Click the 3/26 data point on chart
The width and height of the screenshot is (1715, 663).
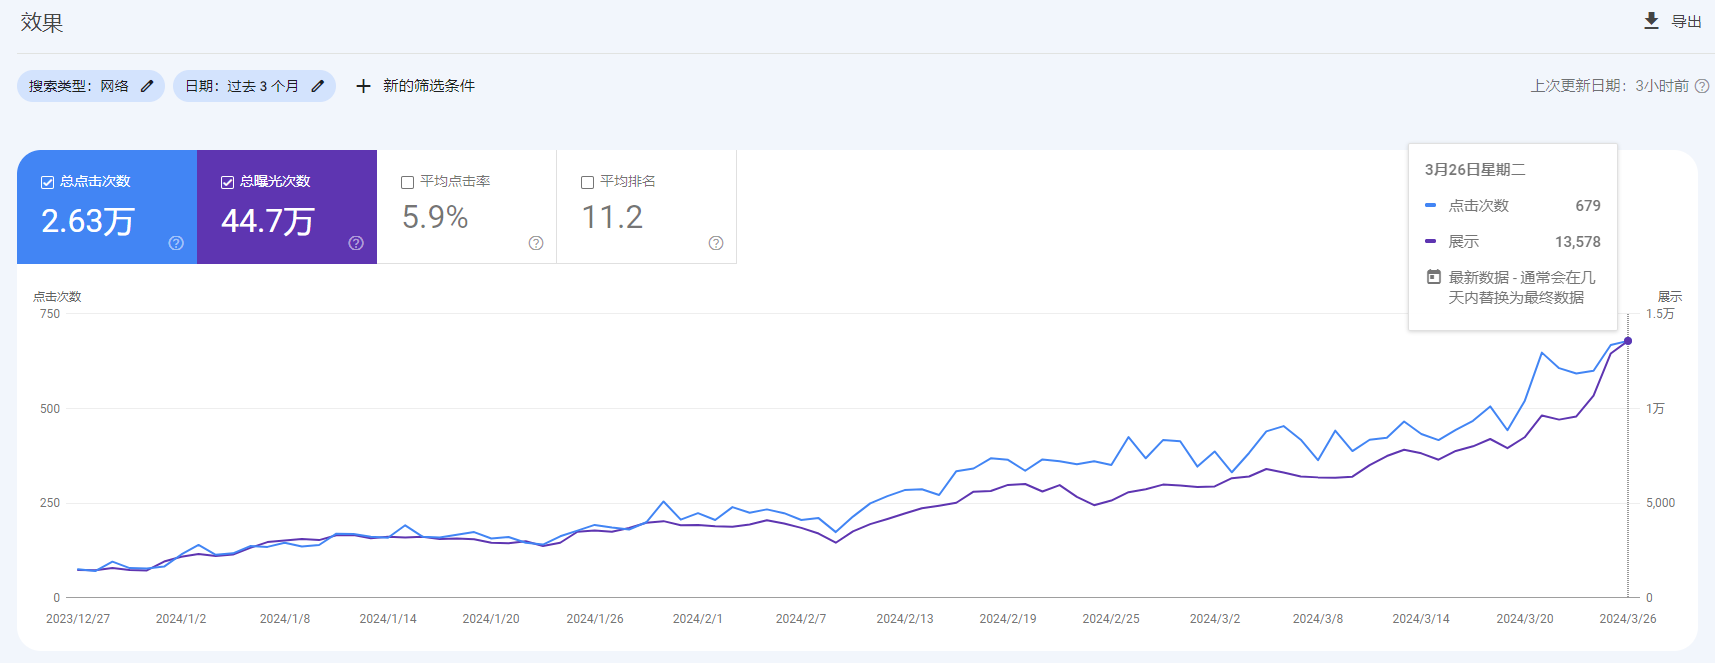1627,341
